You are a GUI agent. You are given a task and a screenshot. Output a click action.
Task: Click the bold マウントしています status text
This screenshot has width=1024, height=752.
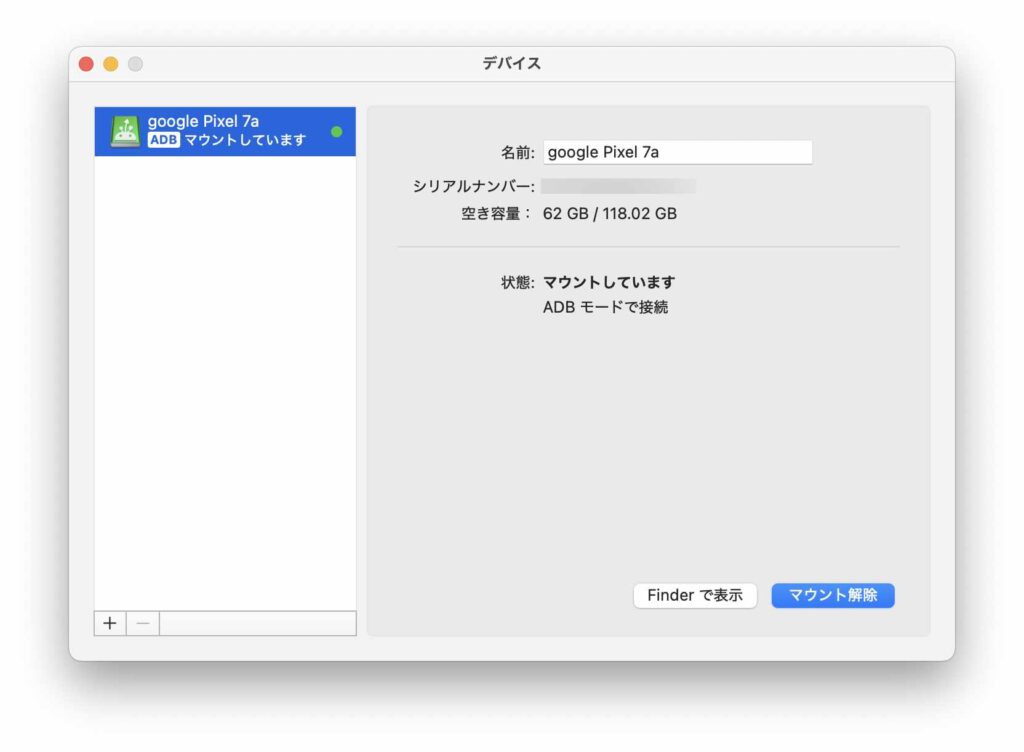point(608,282)
